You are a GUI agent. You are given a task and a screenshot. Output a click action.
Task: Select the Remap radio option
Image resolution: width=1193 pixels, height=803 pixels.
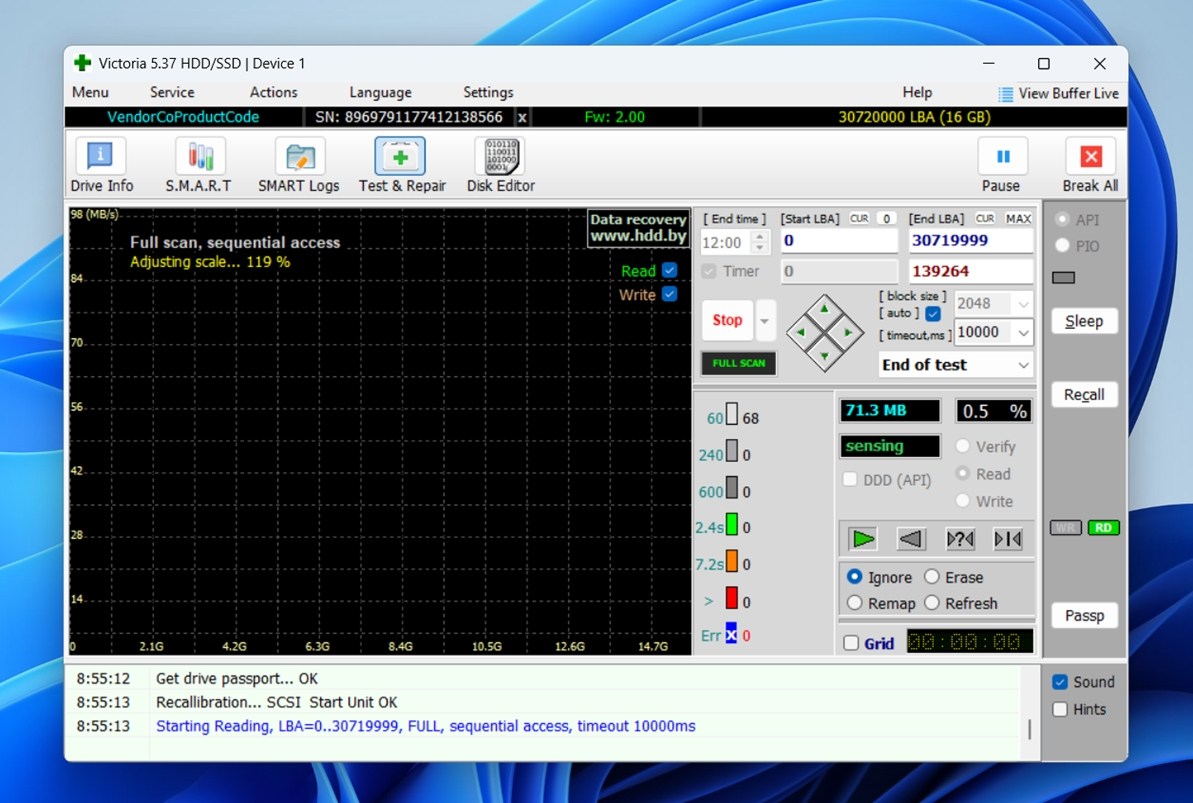click(x=855, y=603)
